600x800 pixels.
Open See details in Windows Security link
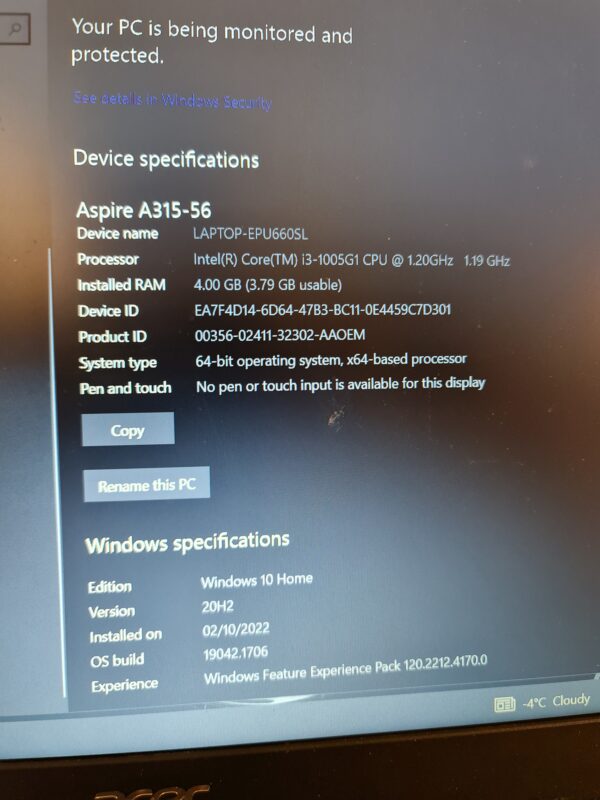[x=172, y=101]
